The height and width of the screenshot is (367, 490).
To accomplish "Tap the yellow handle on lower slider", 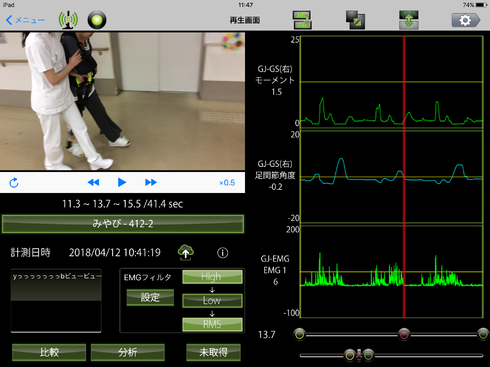I will pos(350,355).
